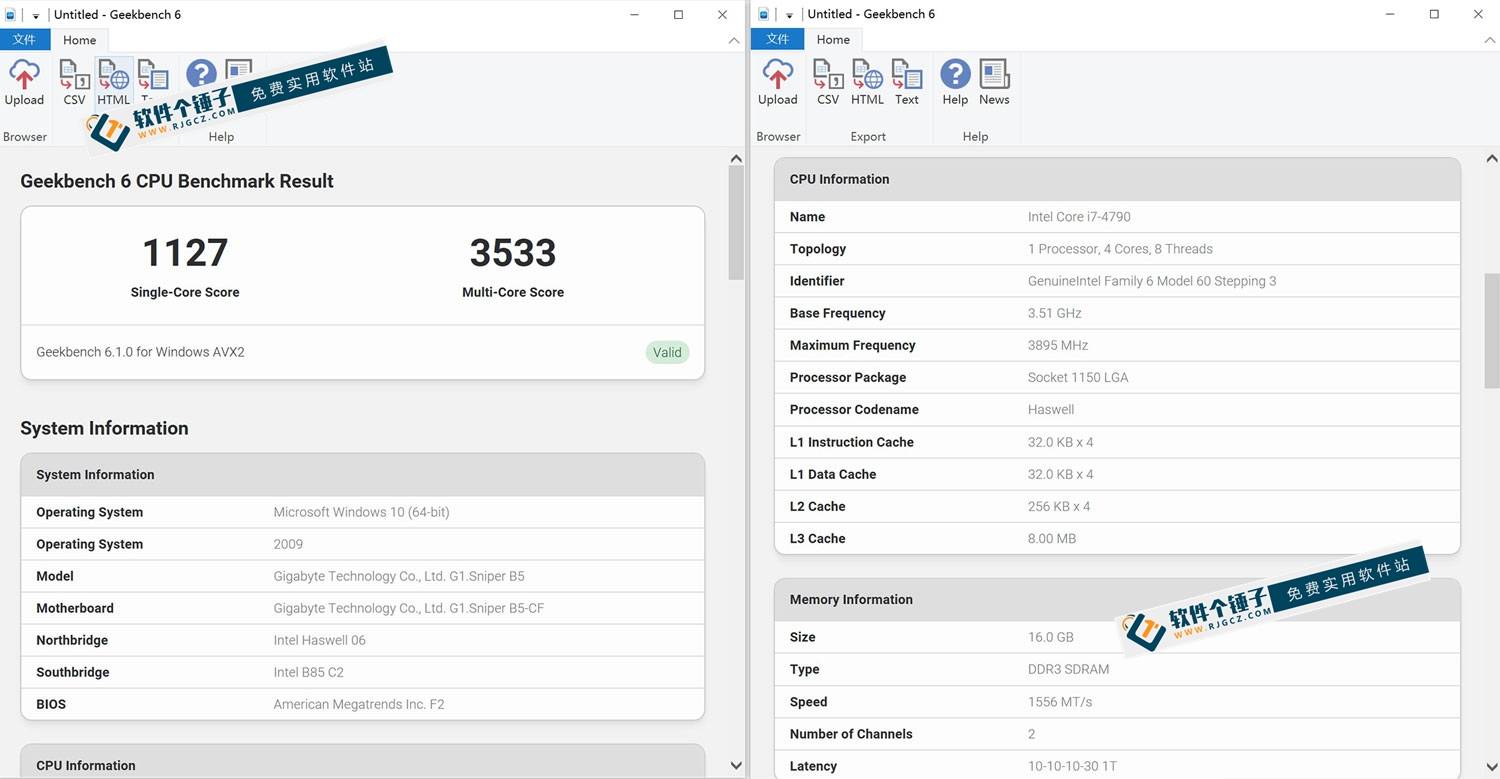Select 1 Processor, 4 Cores, 8 Threads
1500x779 pixels.
[x=1120, y=249]
